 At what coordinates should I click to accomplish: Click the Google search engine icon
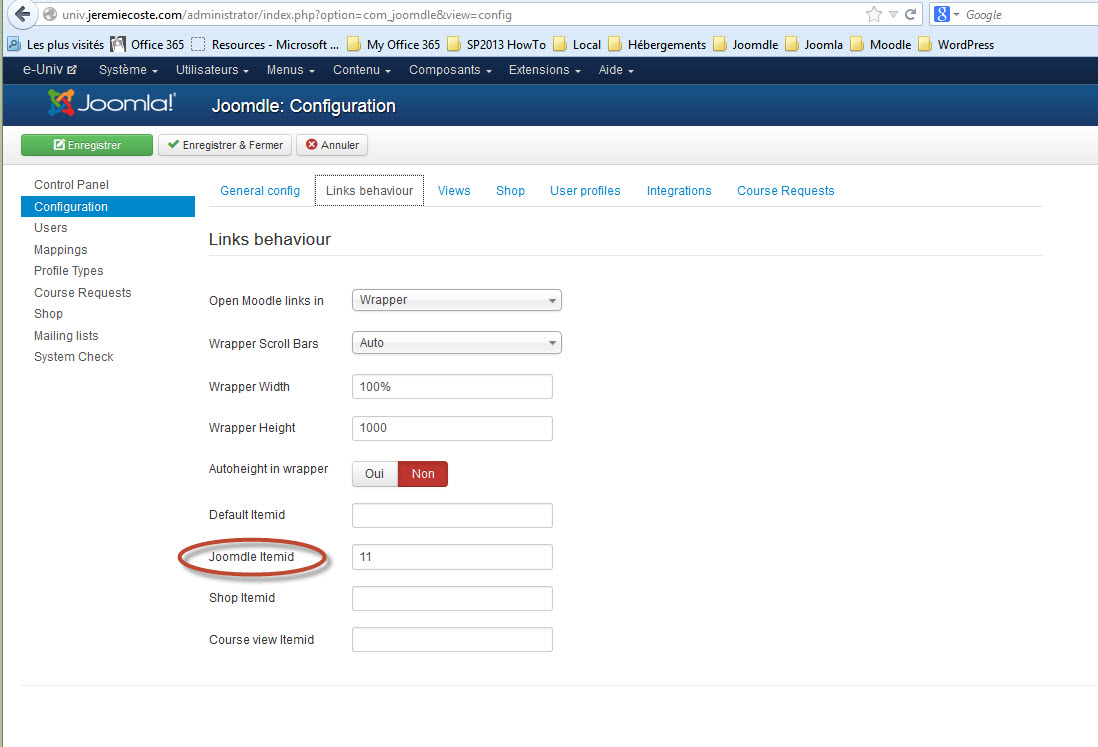[942, 15]
